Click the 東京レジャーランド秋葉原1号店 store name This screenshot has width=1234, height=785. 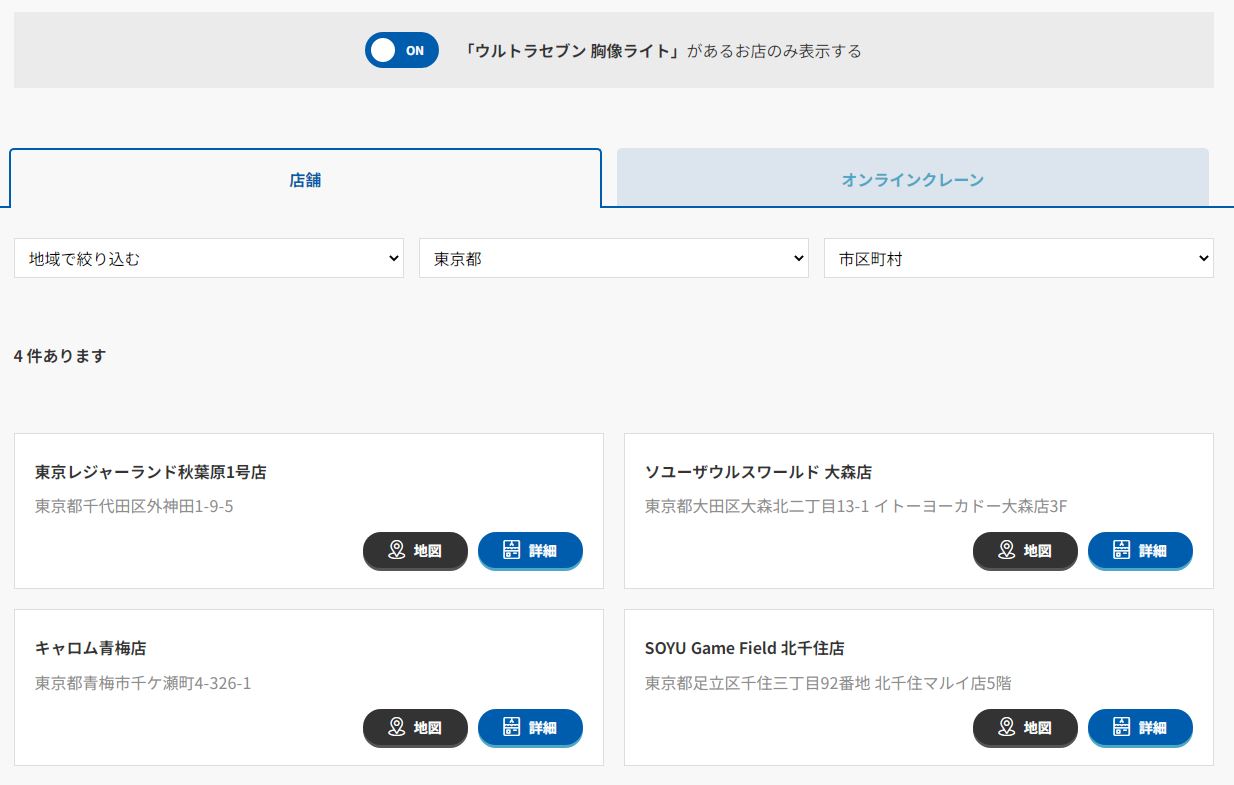click(x=150, y=472)
